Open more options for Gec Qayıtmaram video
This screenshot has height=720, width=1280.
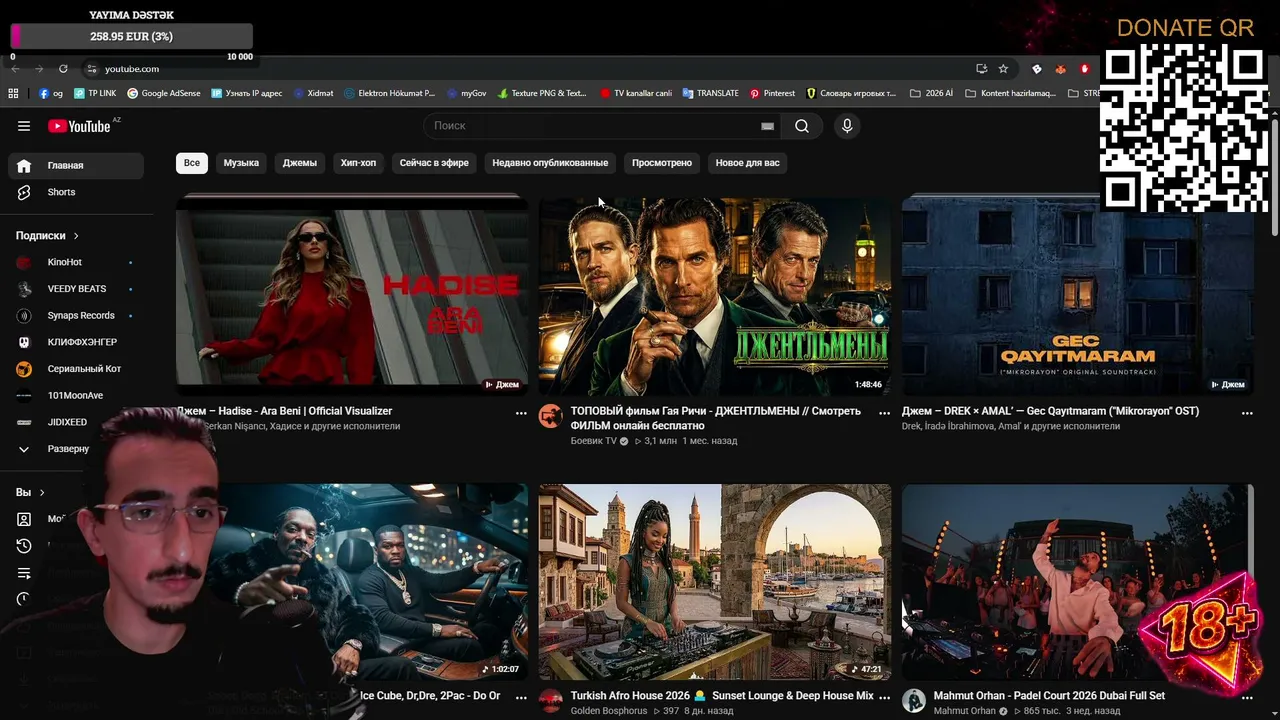1247,412
